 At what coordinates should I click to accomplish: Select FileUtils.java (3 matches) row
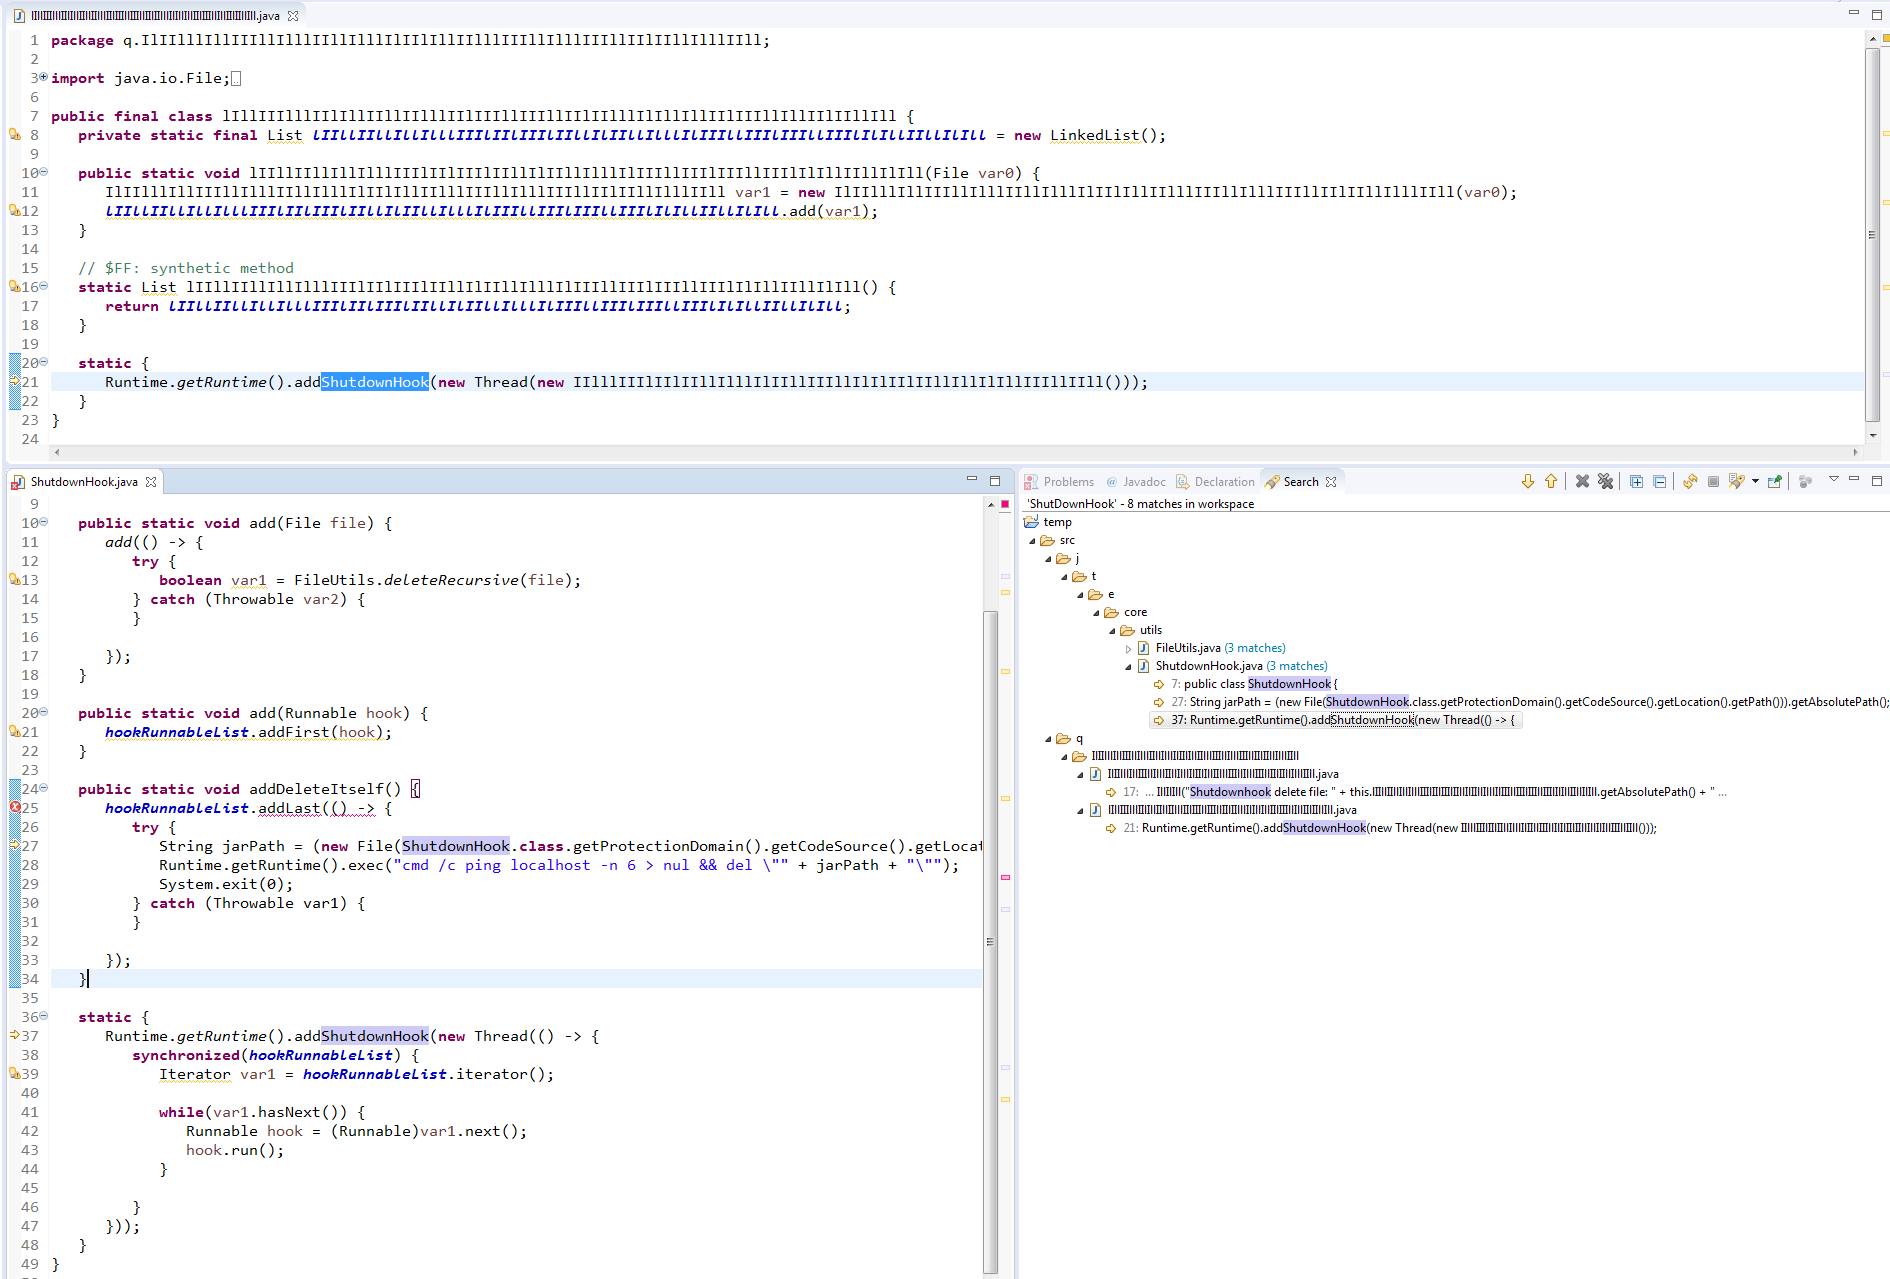1212,648
